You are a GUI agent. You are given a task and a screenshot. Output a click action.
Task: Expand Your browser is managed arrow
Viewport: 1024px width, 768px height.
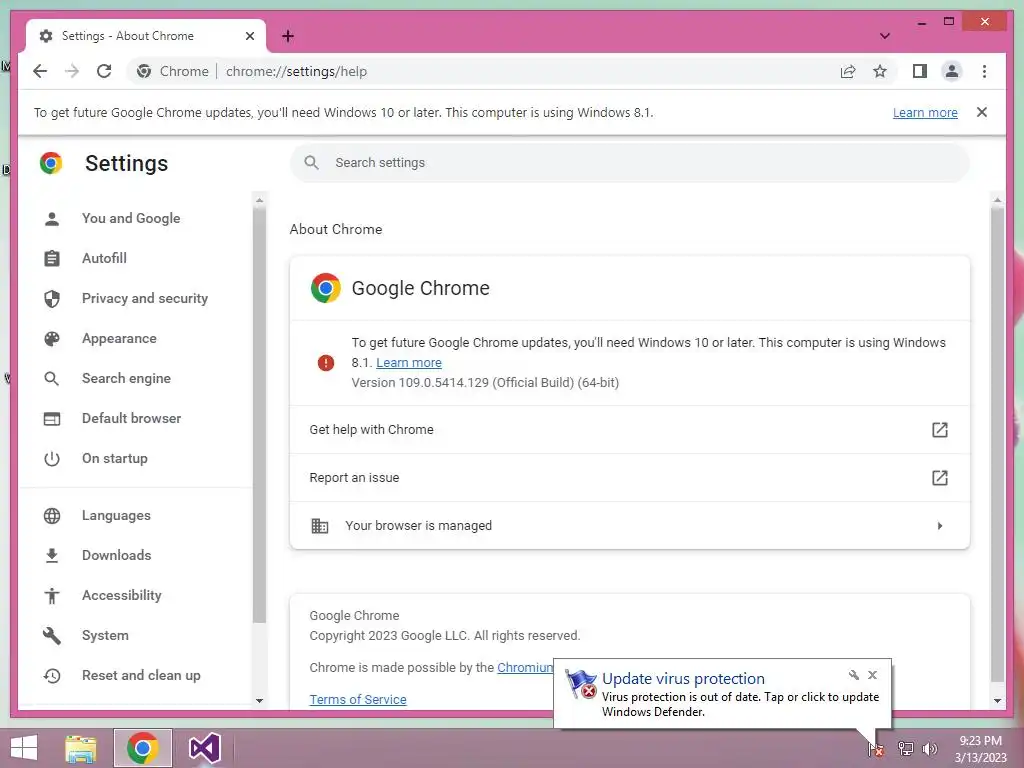pyautogui.click(x=939, y=526)
